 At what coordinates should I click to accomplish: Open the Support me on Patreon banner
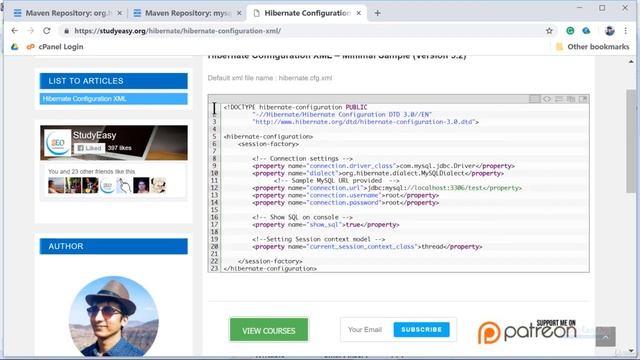(527, 331)
